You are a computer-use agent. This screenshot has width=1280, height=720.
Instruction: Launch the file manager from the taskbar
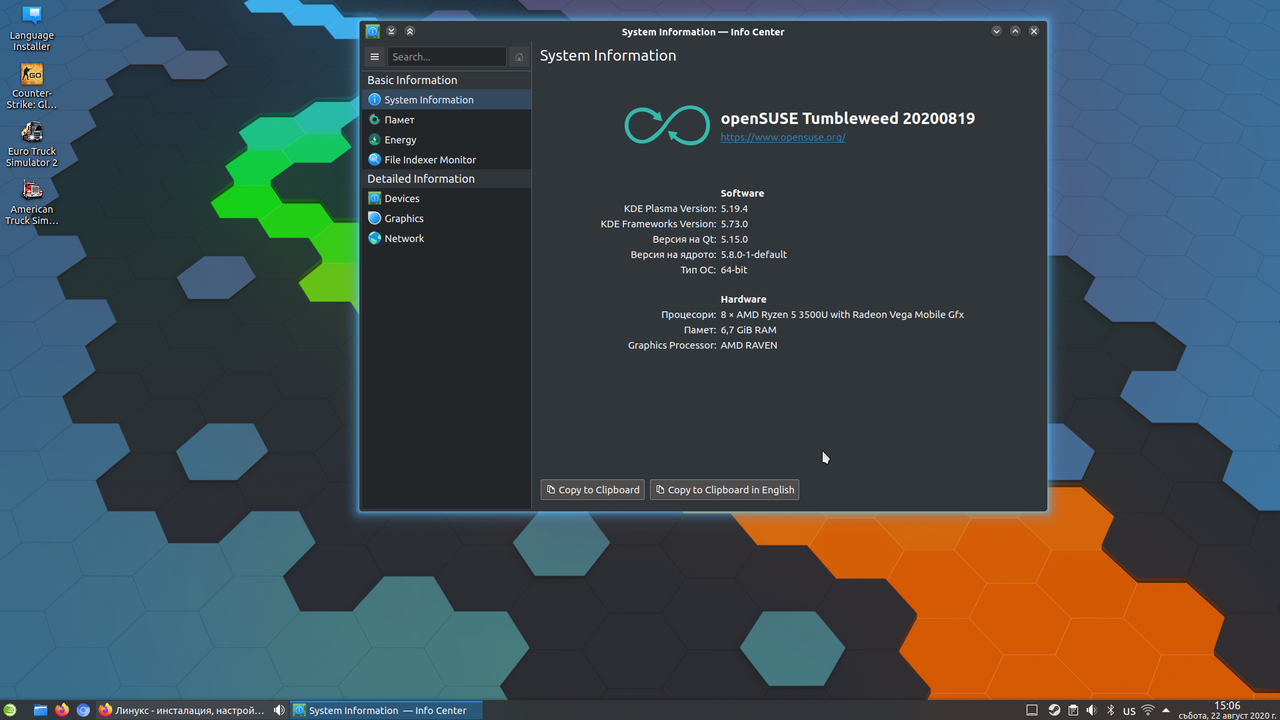[x=41, y=710]
